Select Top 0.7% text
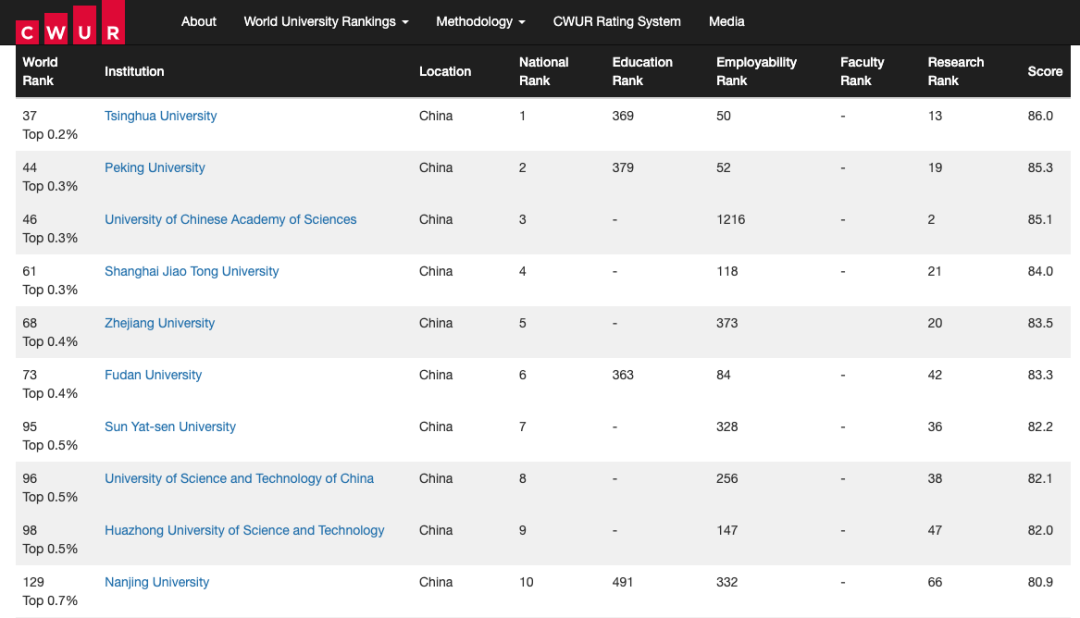 pyautogui.click(x=50, y=601)
